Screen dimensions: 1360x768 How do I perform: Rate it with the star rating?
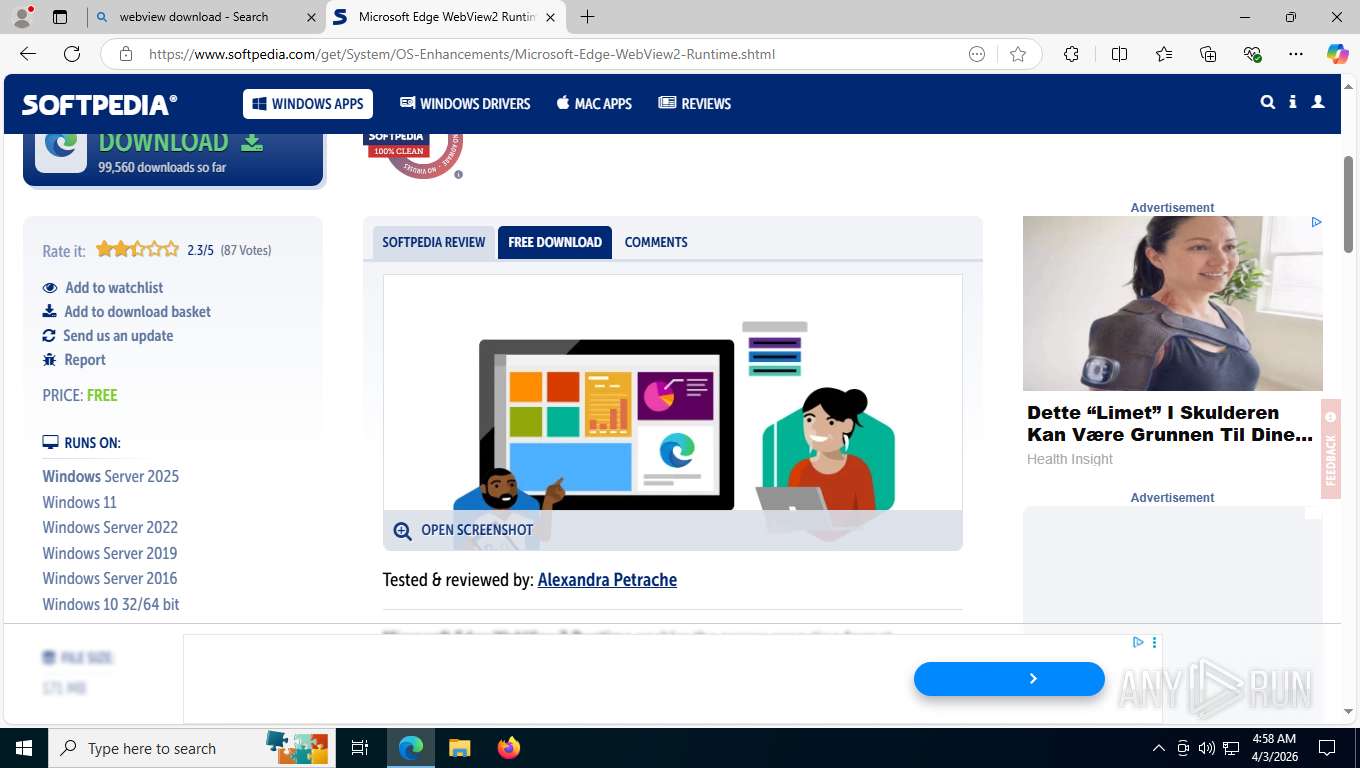(x=137, y=249)
